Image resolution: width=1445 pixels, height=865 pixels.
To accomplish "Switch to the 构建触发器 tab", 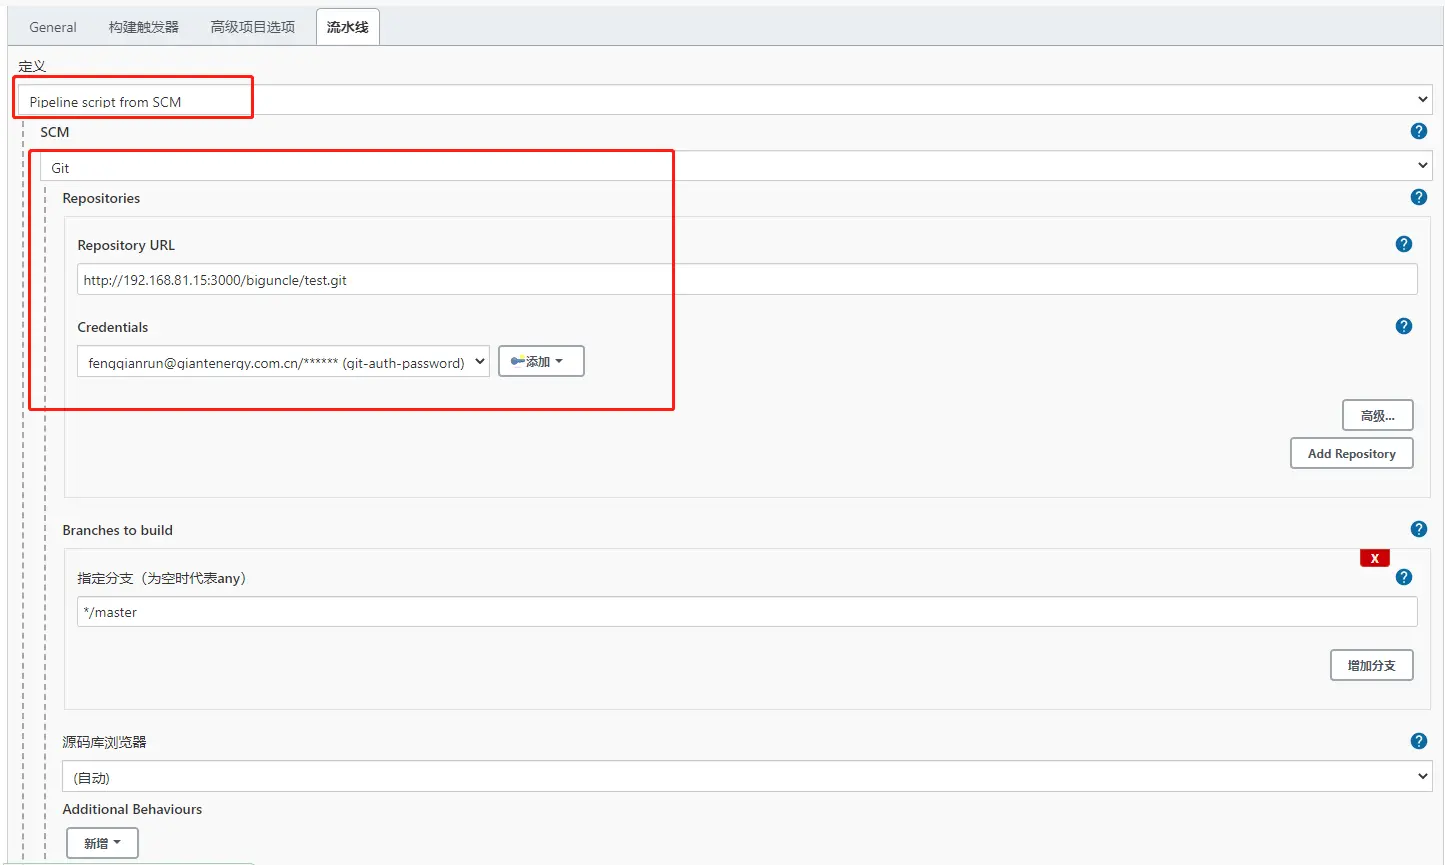I will [x=144, y=27].
